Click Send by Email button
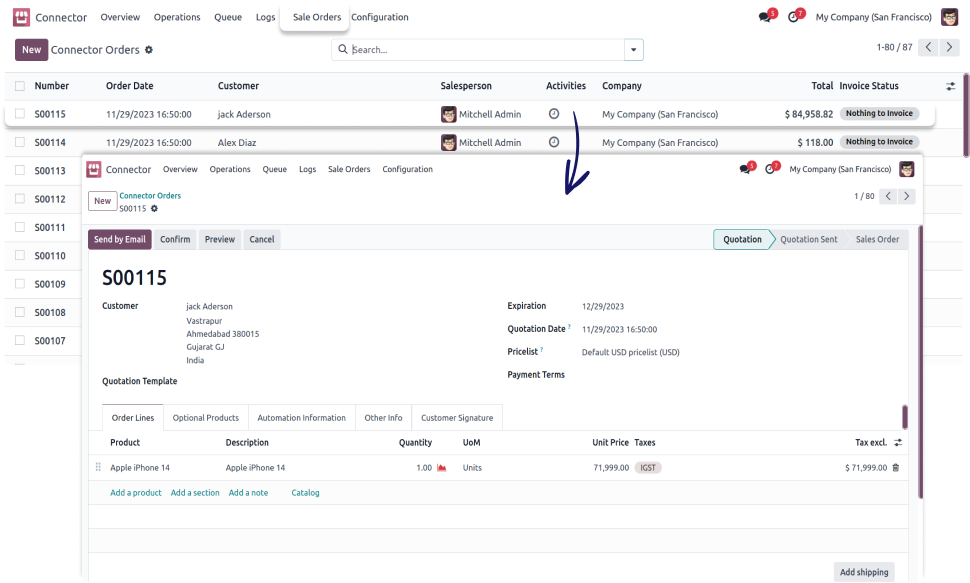Screen dimensions: 970x583 coord(119,240)
